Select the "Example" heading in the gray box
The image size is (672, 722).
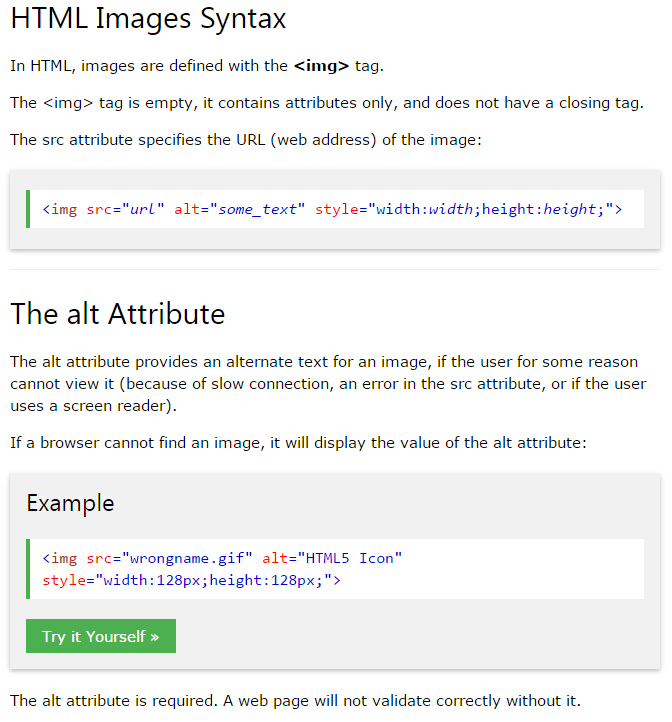pyautogui.click(x=70, y=503)
